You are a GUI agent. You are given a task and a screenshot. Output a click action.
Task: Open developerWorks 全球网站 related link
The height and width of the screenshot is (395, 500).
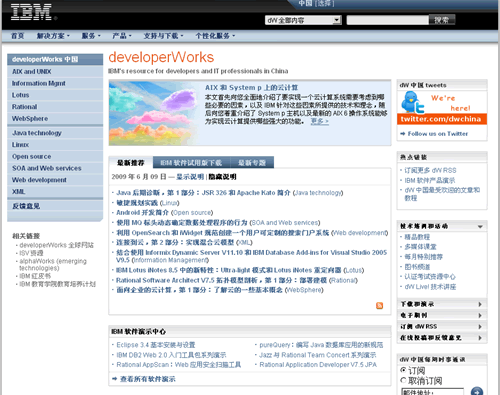[x=56, y=245]
